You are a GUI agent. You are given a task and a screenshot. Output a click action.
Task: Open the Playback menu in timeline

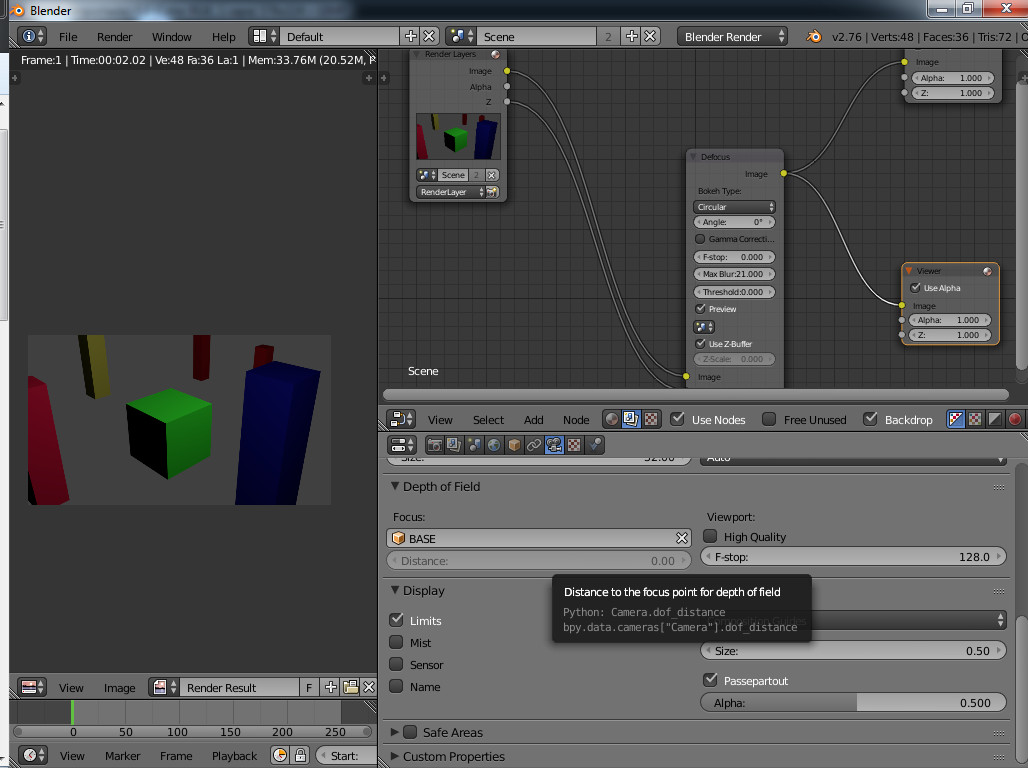[234, 755]
